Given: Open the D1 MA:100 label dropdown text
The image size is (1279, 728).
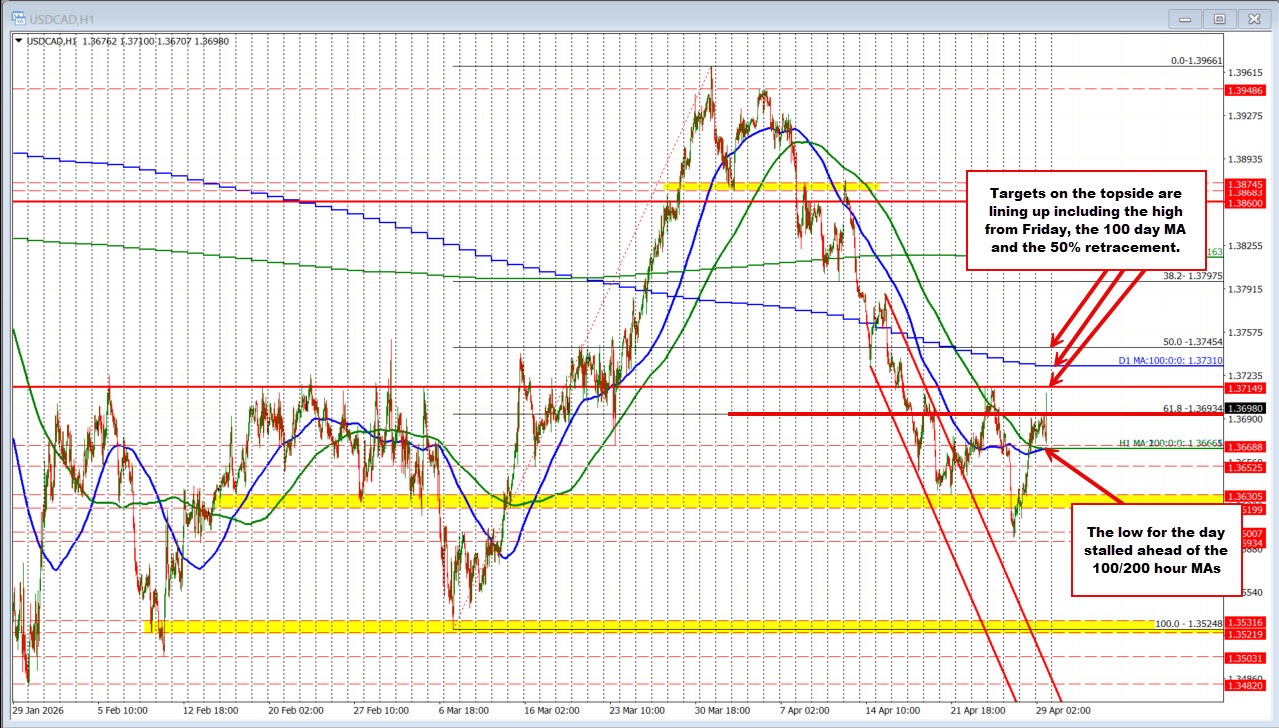Looking at the screenshot, I should point(1172,361).
